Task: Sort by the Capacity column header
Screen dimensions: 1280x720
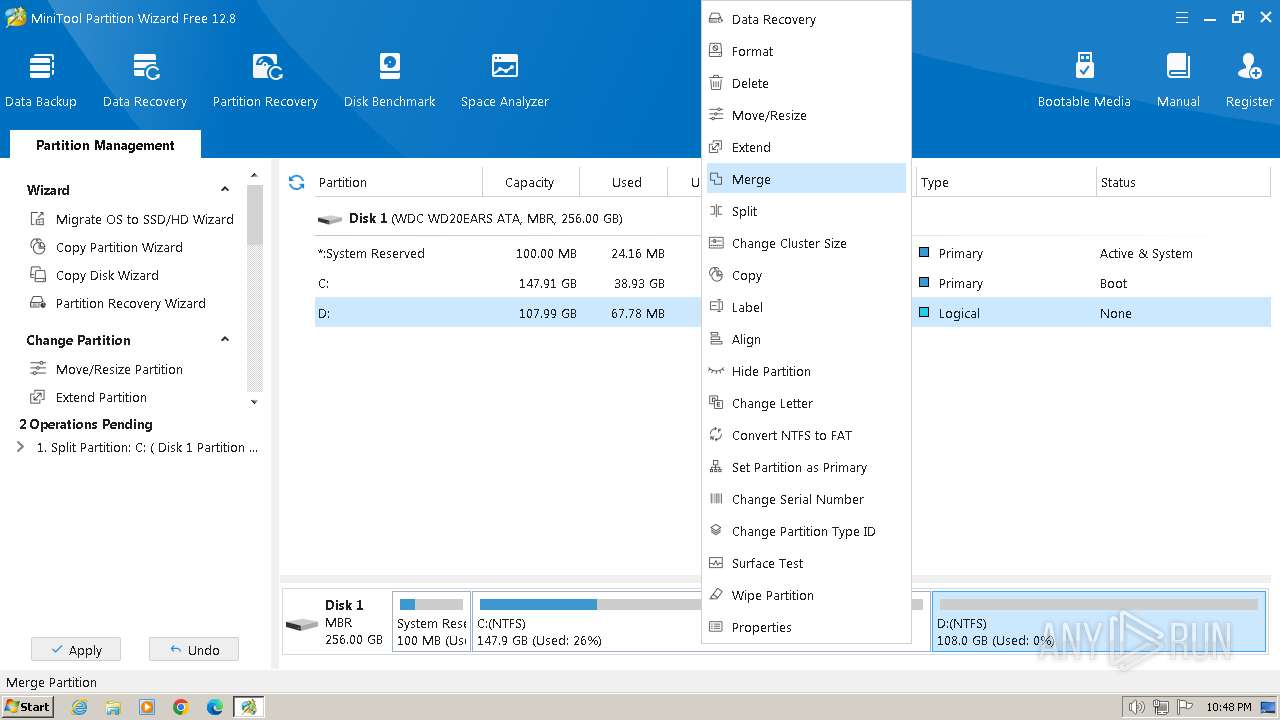Action: pos(529,182)
